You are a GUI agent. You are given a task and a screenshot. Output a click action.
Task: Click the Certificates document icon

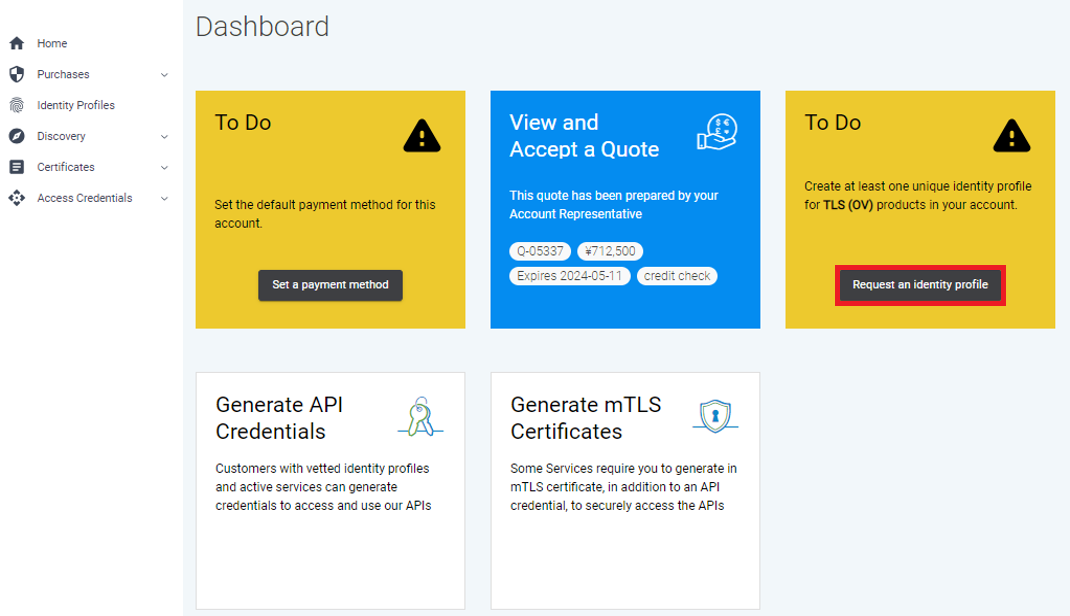(x=16, y=167)
